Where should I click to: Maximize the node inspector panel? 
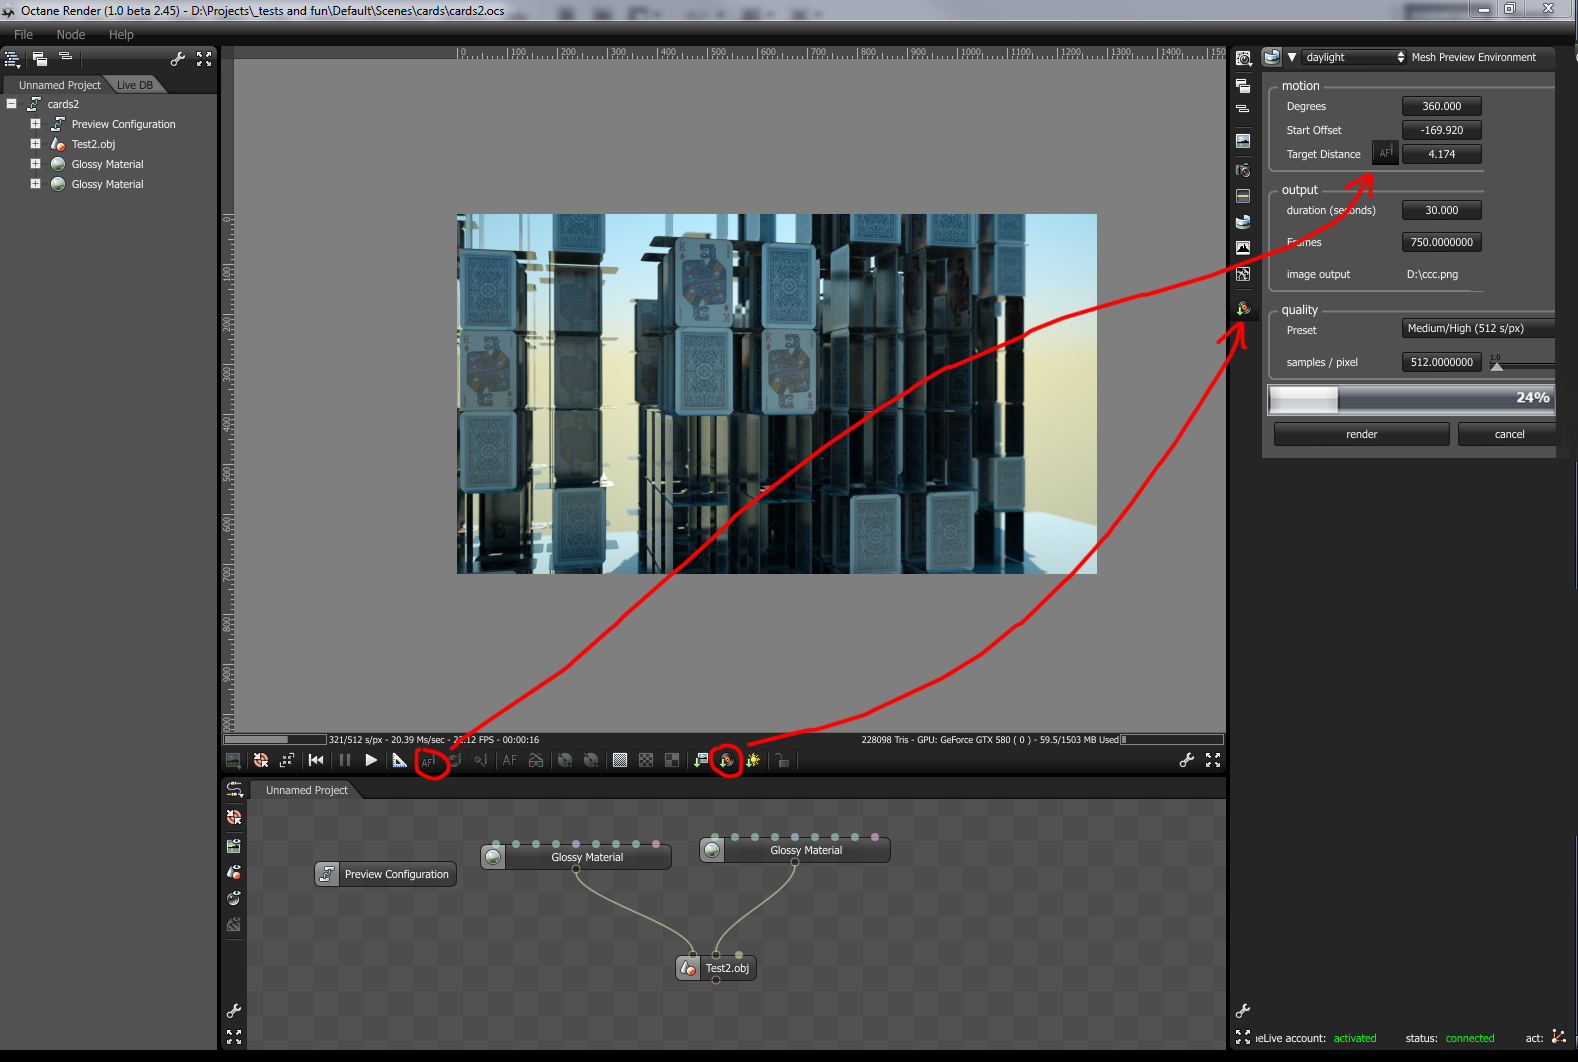coord(1243,1037)
